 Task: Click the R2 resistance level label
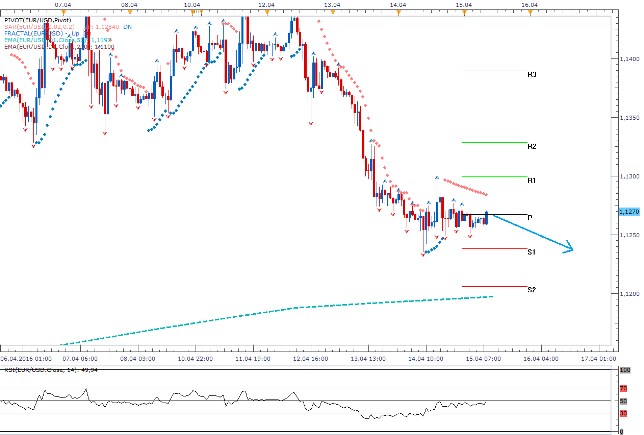(x=532, y=146)
